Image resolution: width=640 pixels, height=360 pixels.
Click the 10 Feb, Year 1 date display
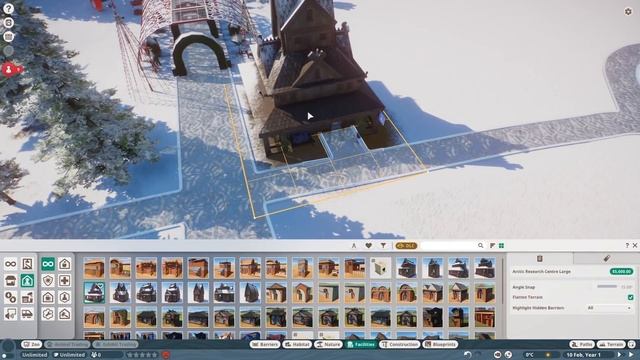tap(583, 355)
